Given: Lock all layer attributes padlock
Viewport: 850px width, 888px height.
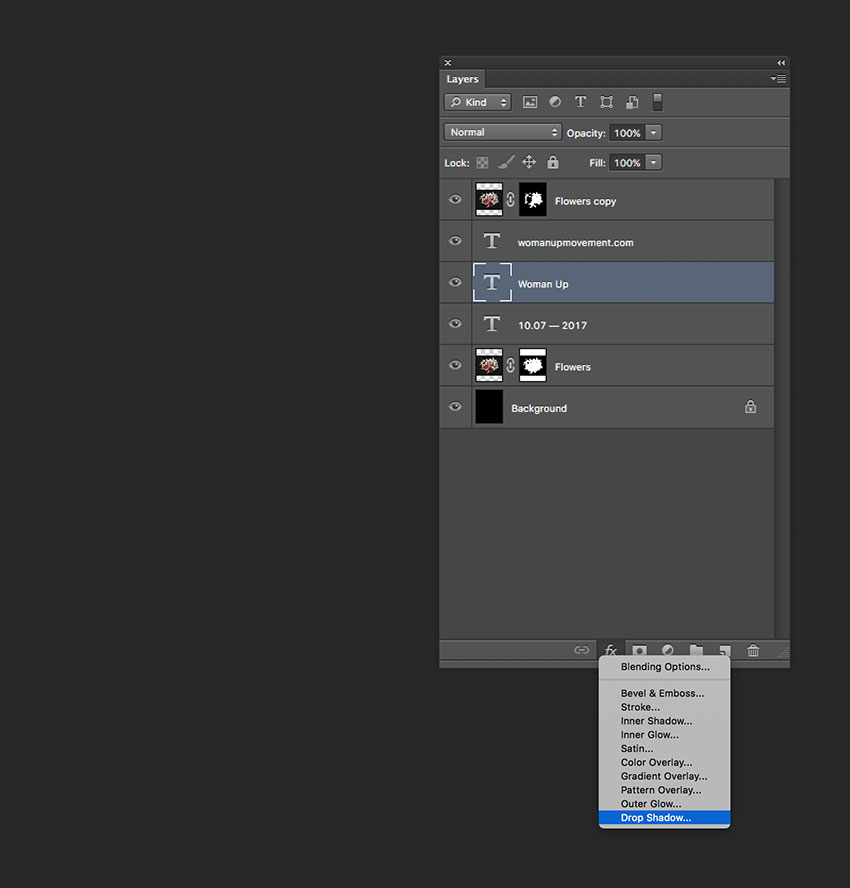Looking at the screenshot, I should tap(553, 163).
